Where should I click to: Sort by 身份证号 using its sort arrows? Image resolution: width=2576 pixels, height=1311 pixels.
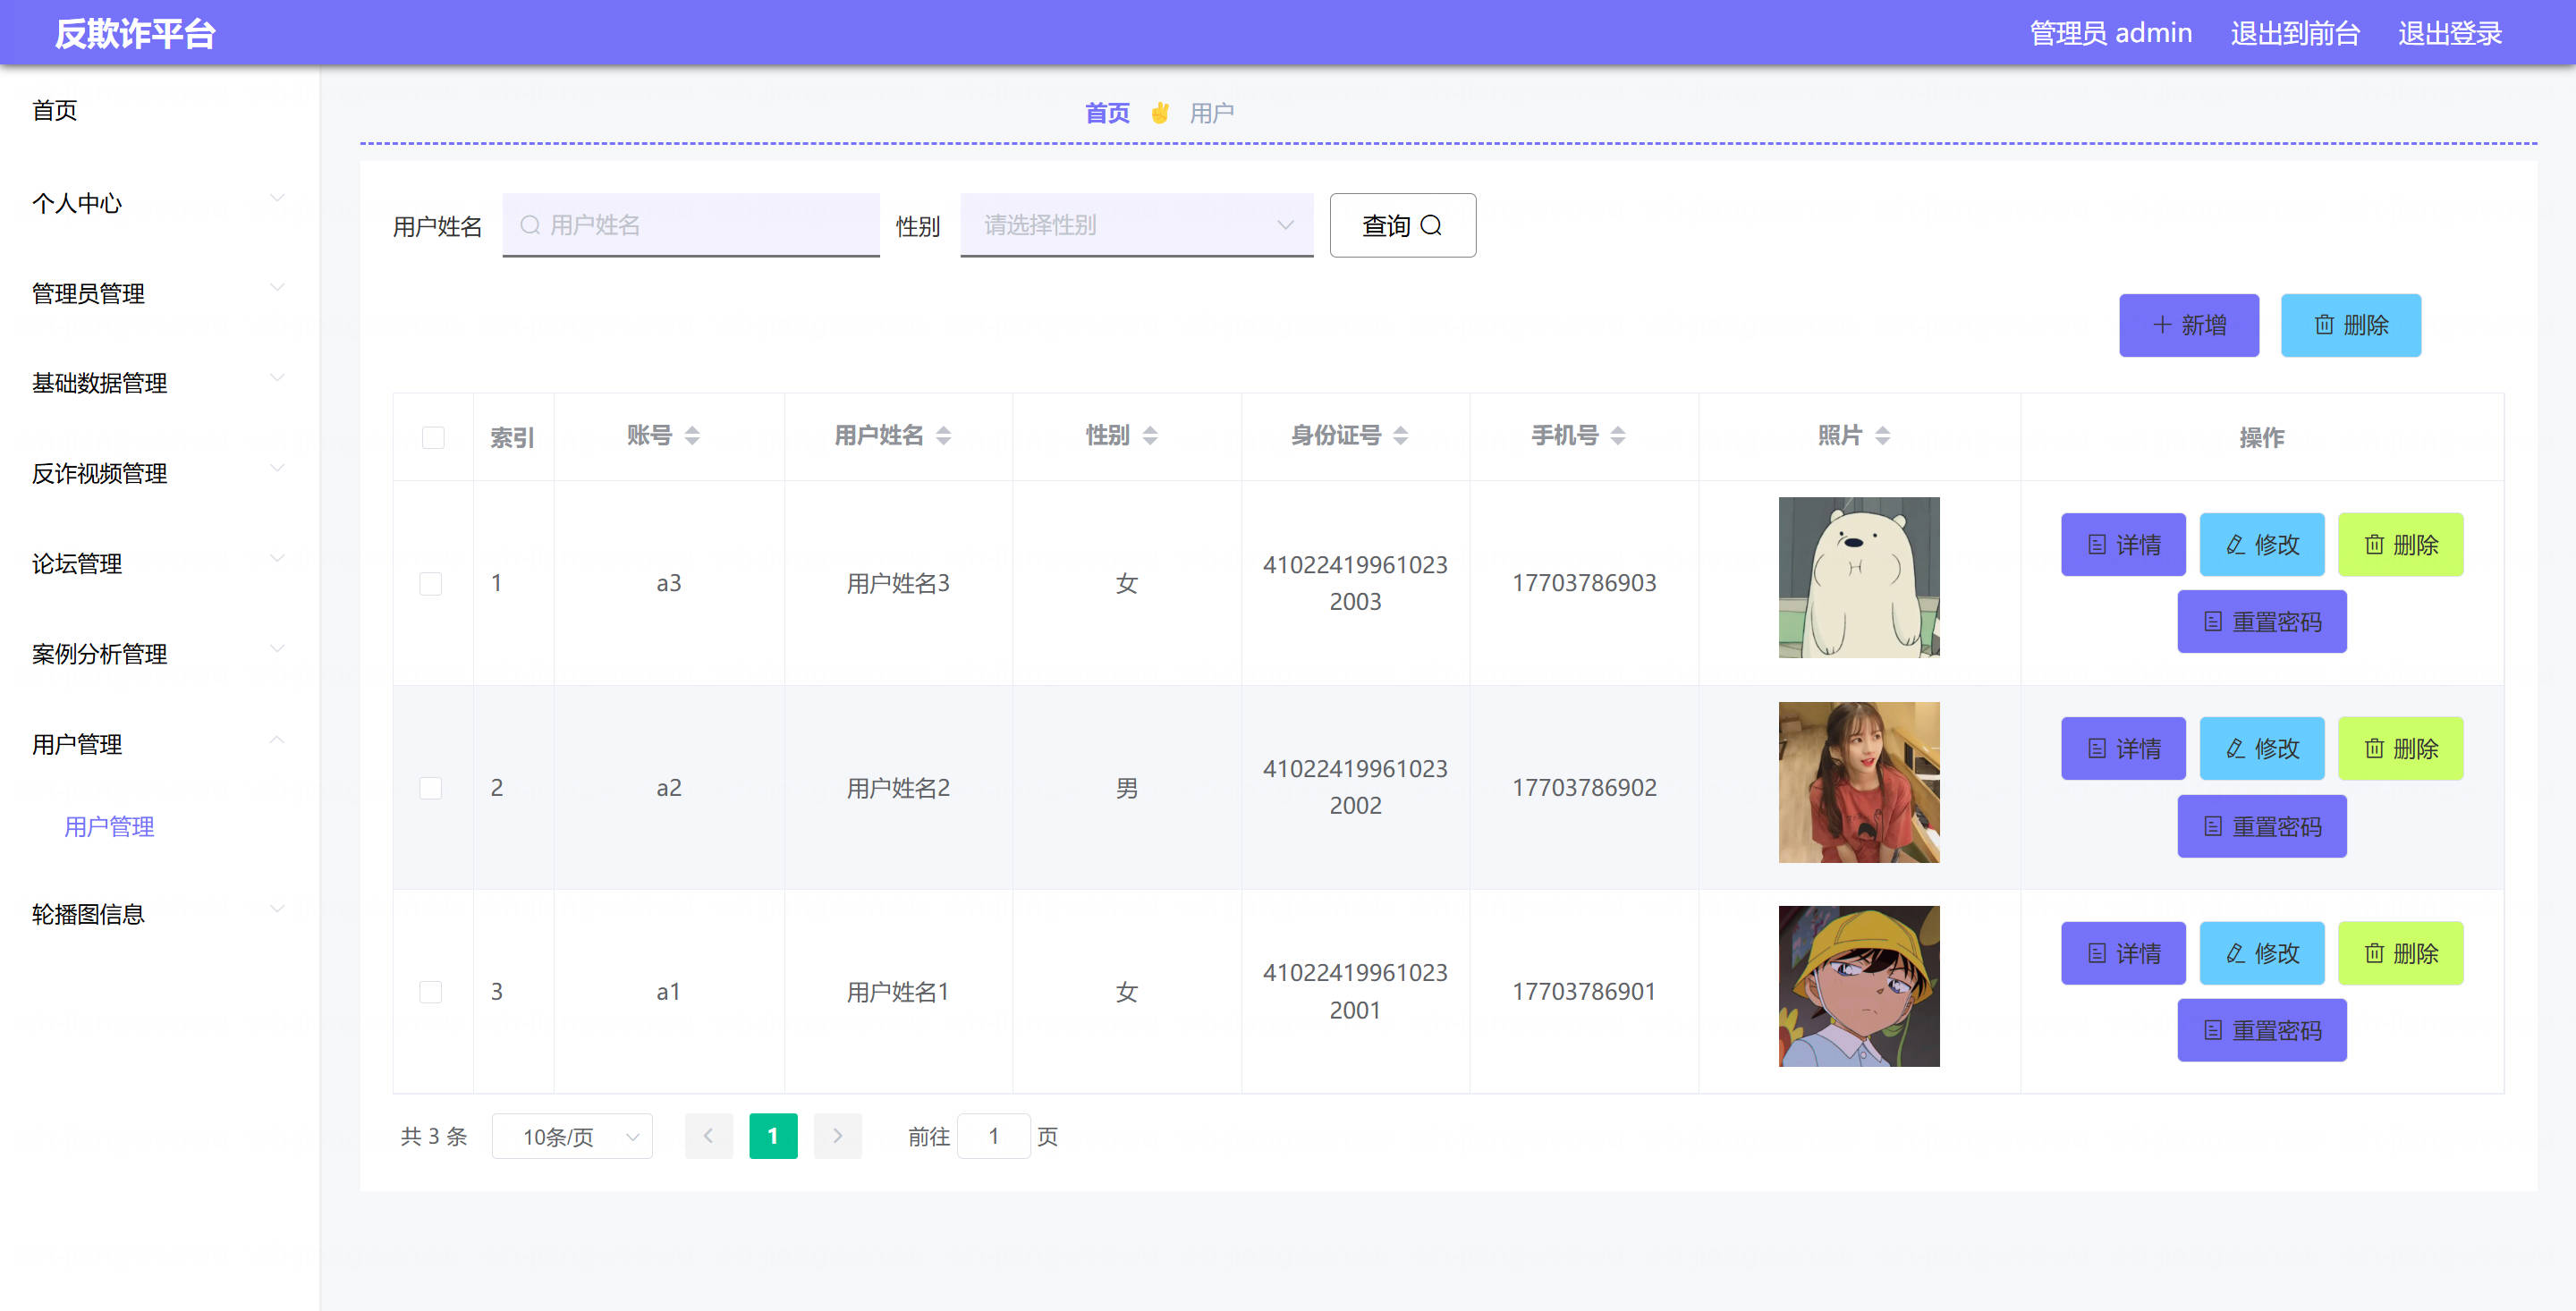tap(1400, 435)
